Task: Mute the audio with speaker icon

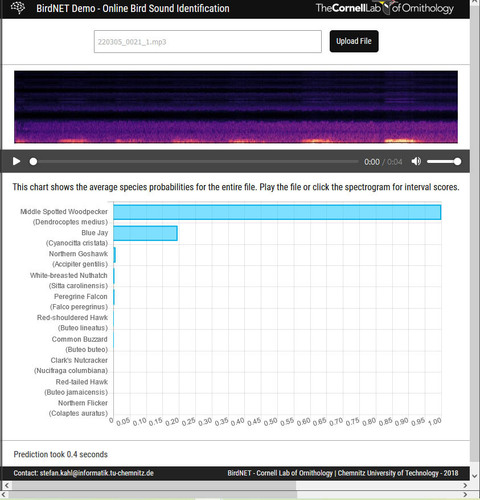Action: point(416,162)
